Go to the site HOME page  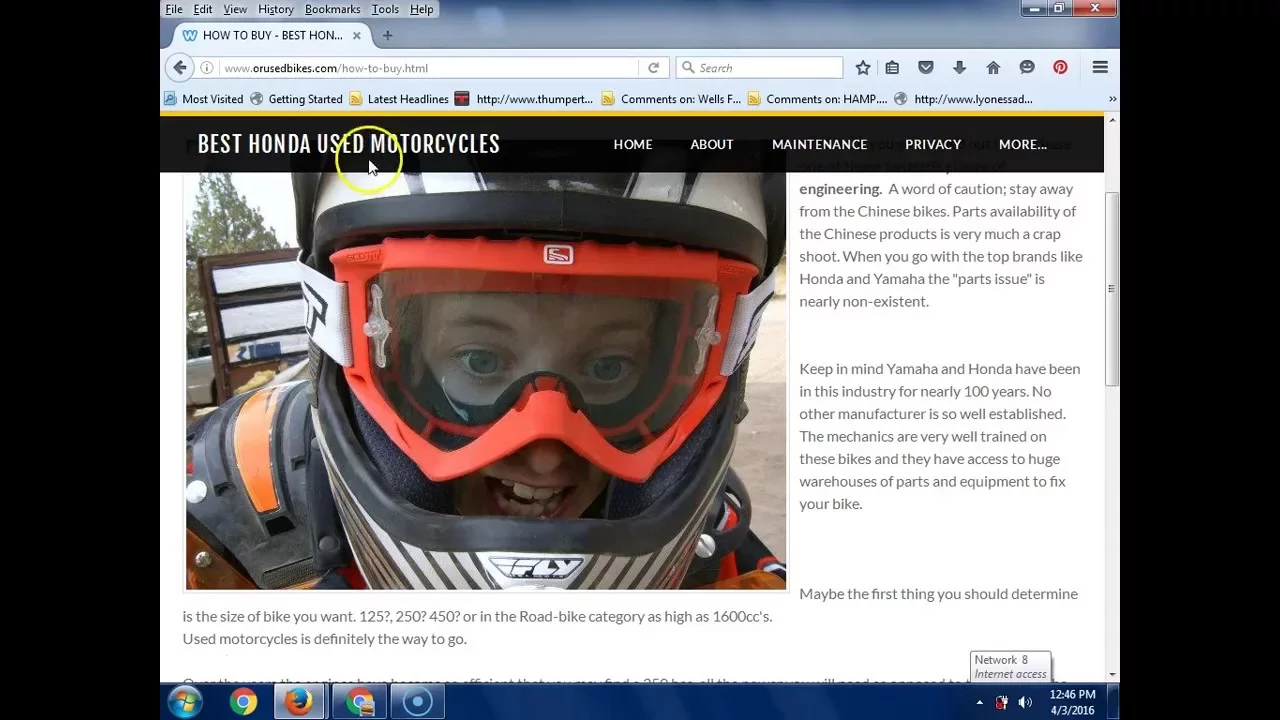pyautogui.click(x=633, y=144)
